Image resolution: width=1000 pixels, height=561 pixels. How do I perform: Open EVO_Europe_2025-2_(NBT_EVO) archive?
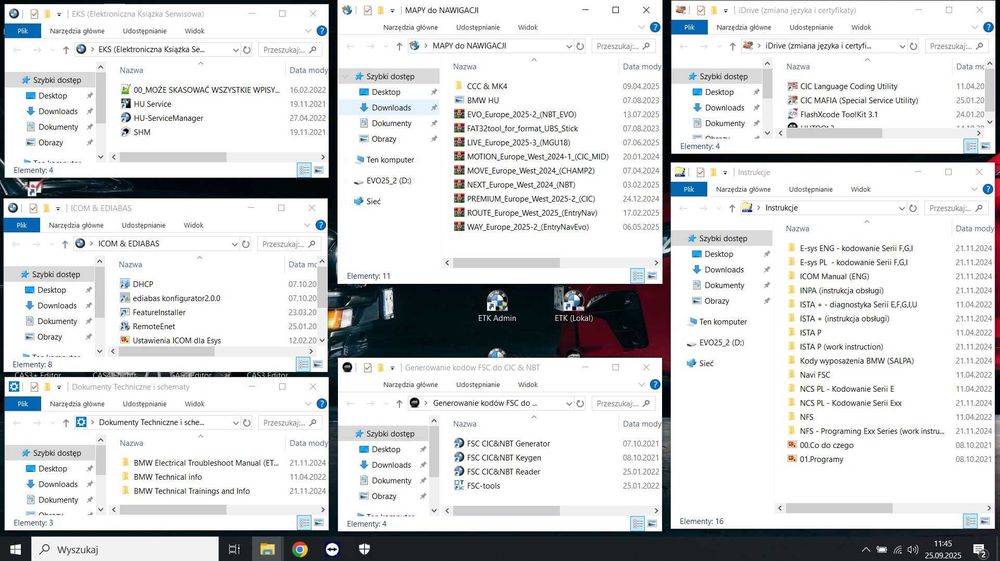[521, 114]
